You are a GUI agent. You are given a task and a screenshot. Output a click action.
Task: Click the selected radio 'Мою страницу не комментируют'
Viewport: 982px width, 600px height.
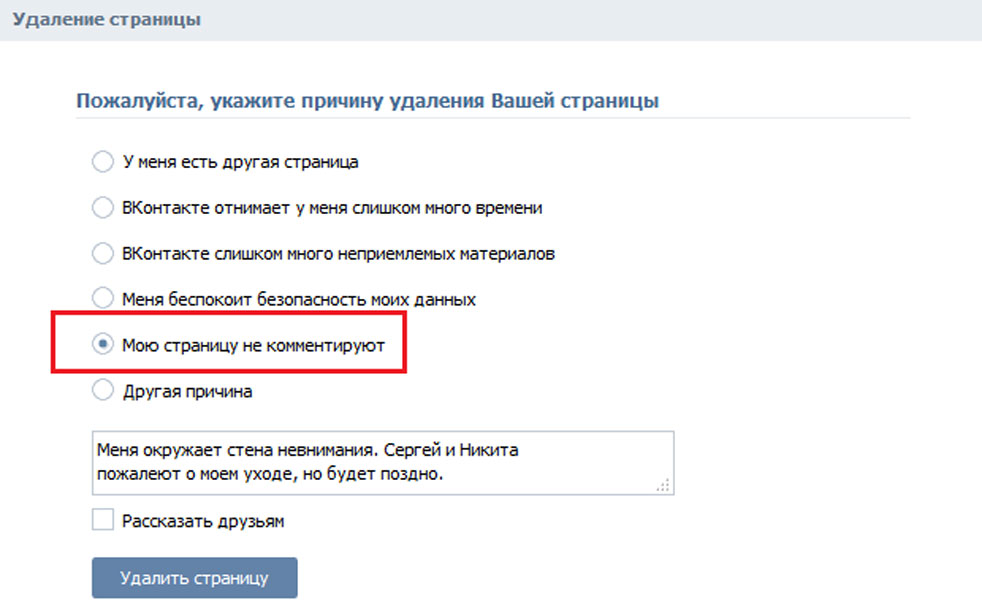pyautogui.click(x=103, y=344)
